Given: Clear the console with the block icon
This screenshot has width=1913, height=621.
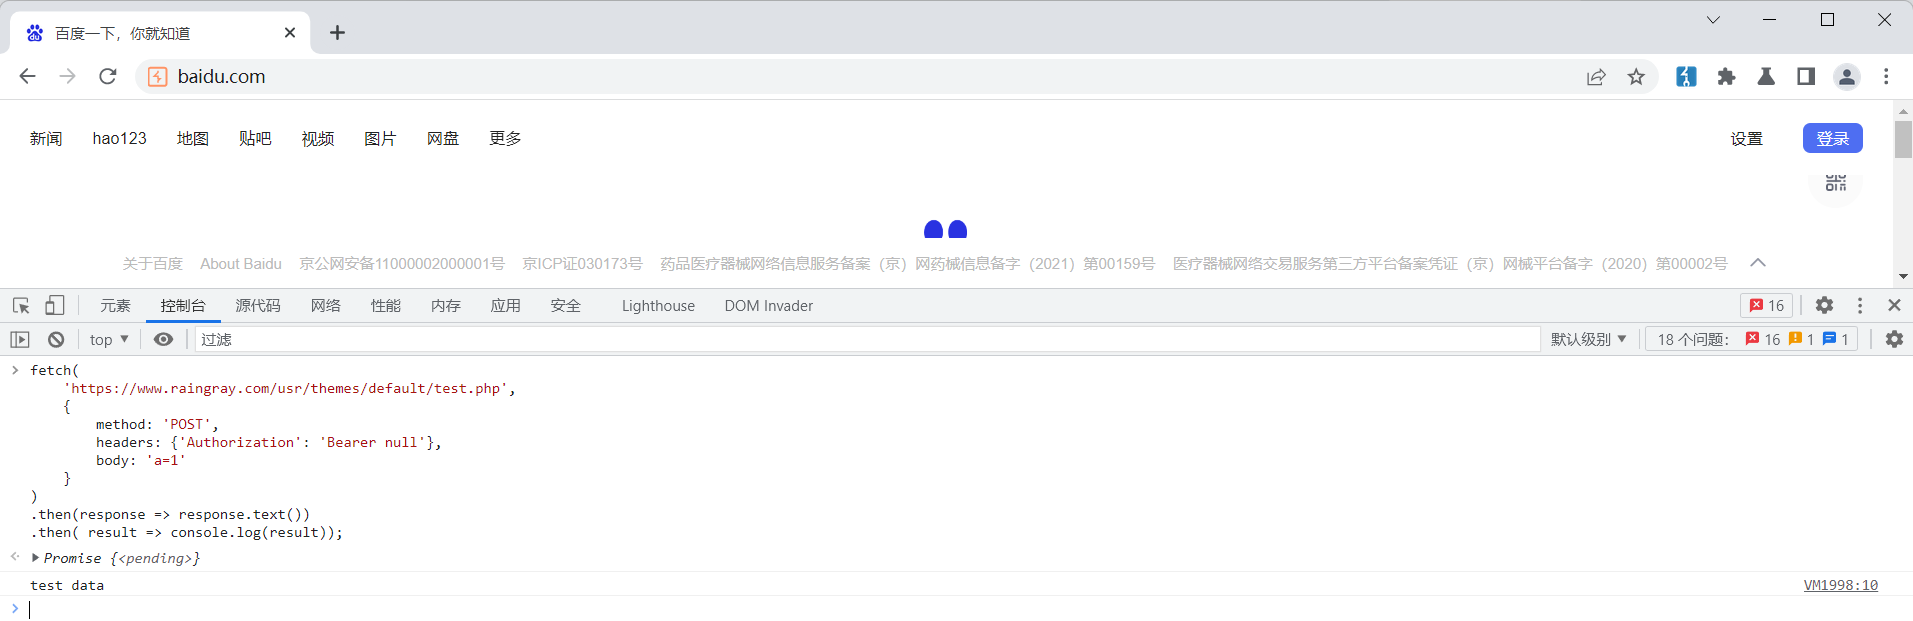Looking at the screenshot, I should [56, 340].
